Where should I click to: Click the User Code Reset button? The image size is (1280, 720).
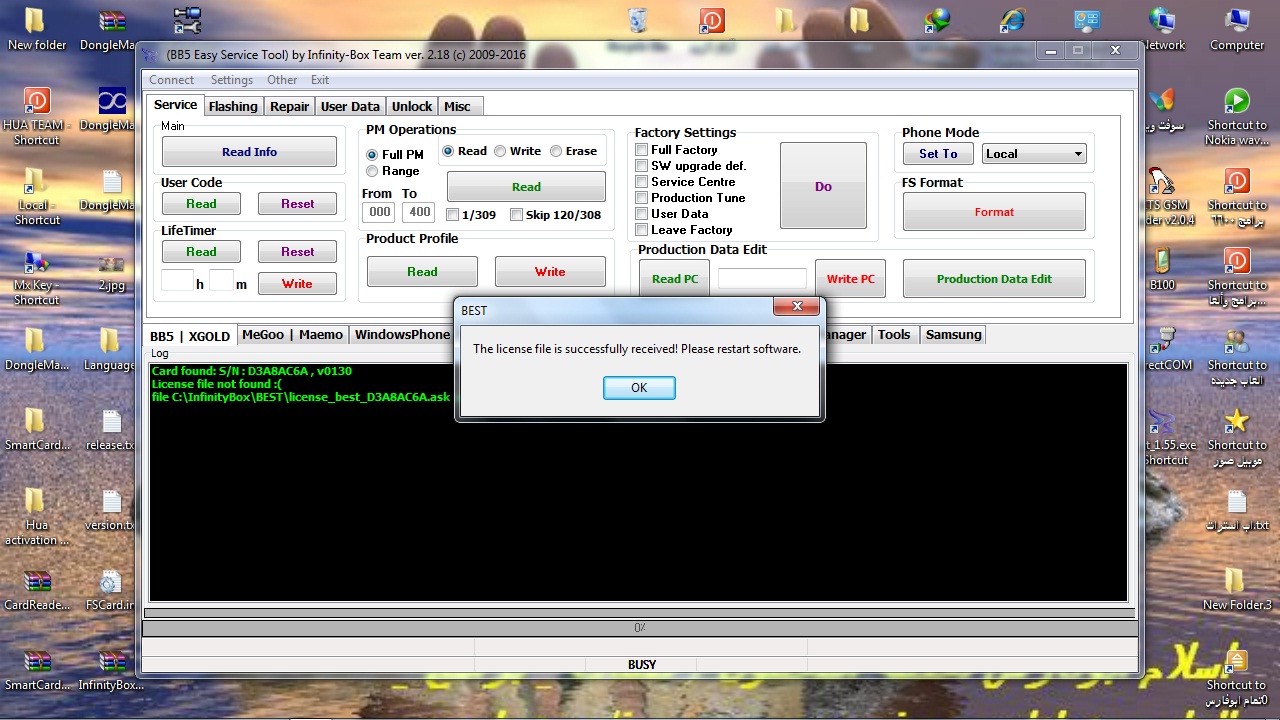tap(297, 204)
